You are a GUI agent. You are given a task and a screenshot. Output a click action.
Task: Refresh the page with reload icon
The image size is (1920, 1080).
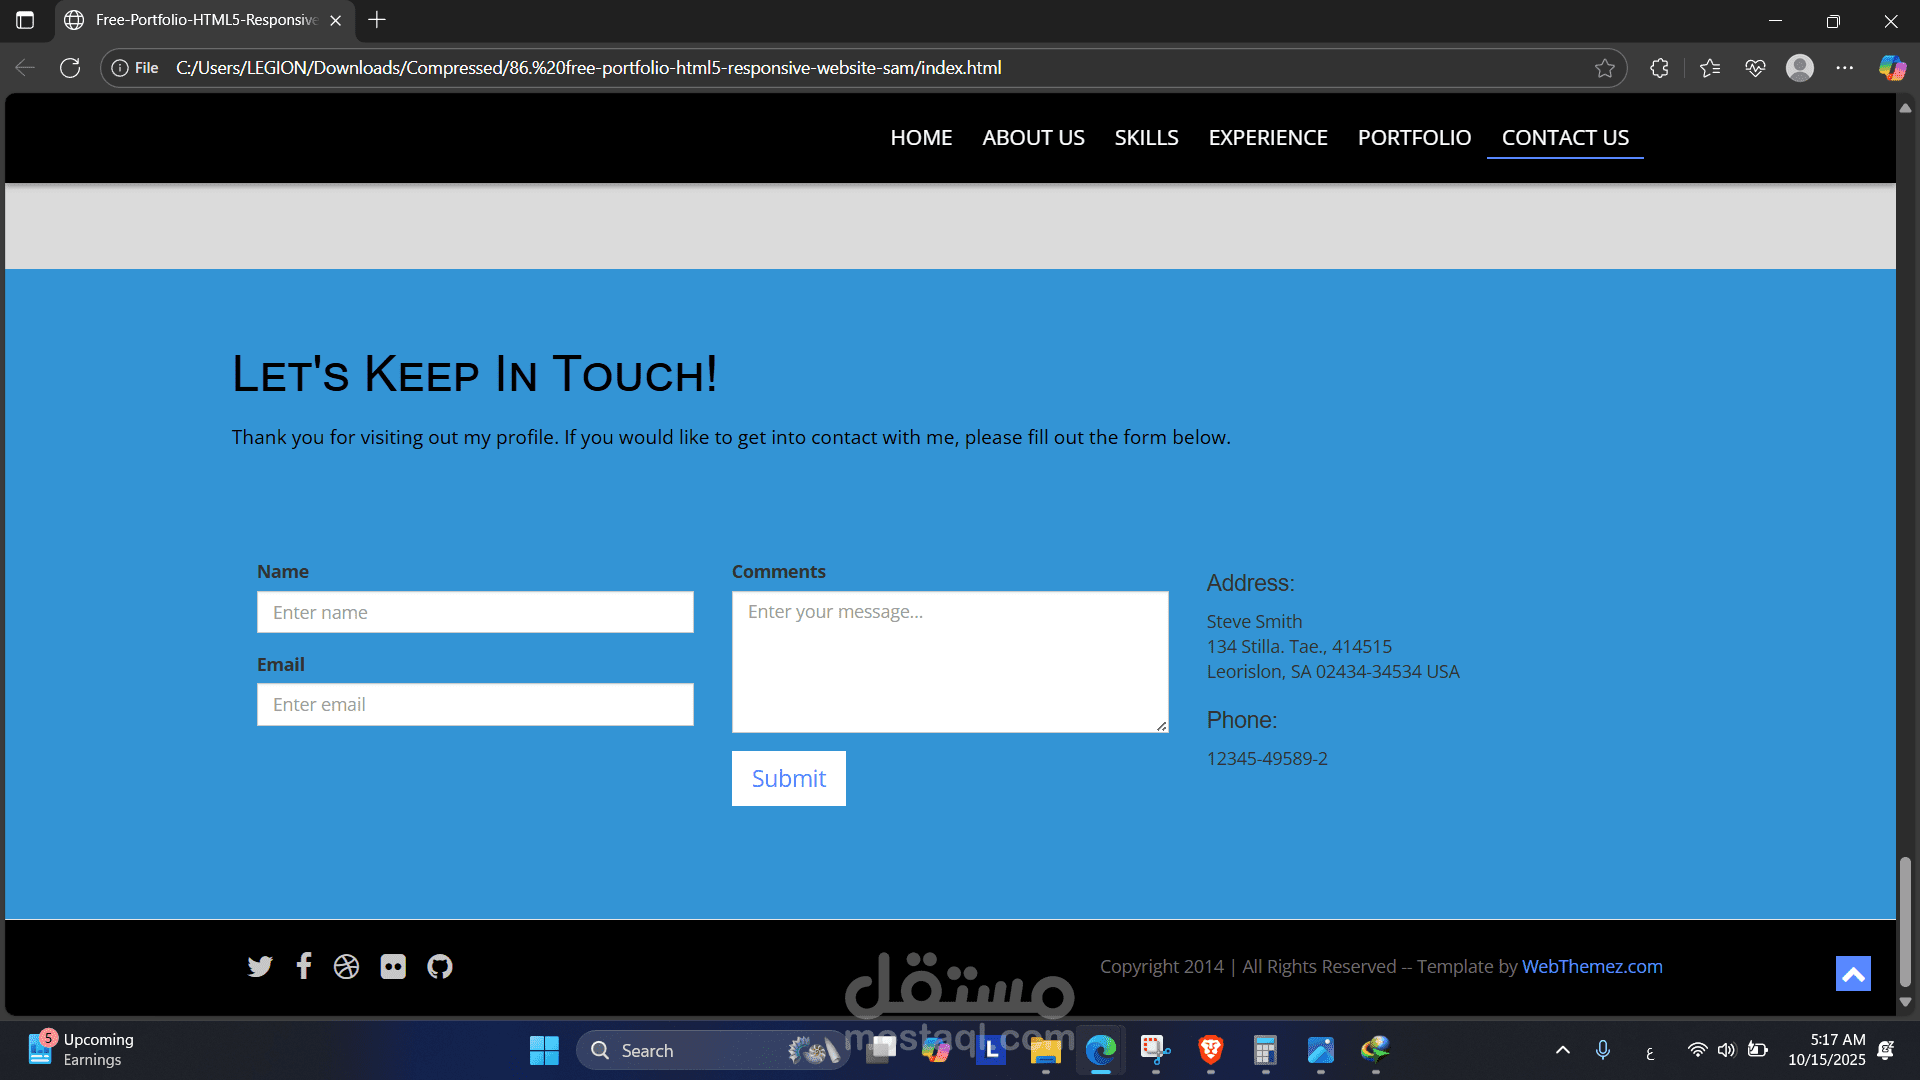tap(70, 68)
